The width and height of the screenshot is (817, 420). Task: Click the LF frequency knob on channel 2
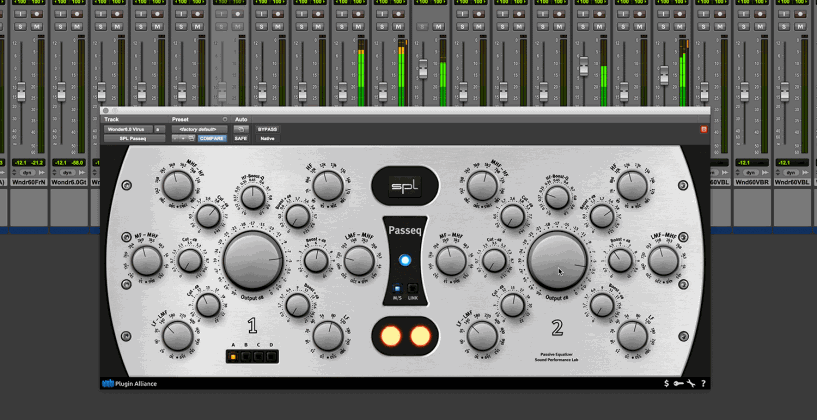(x=632, y=336)
